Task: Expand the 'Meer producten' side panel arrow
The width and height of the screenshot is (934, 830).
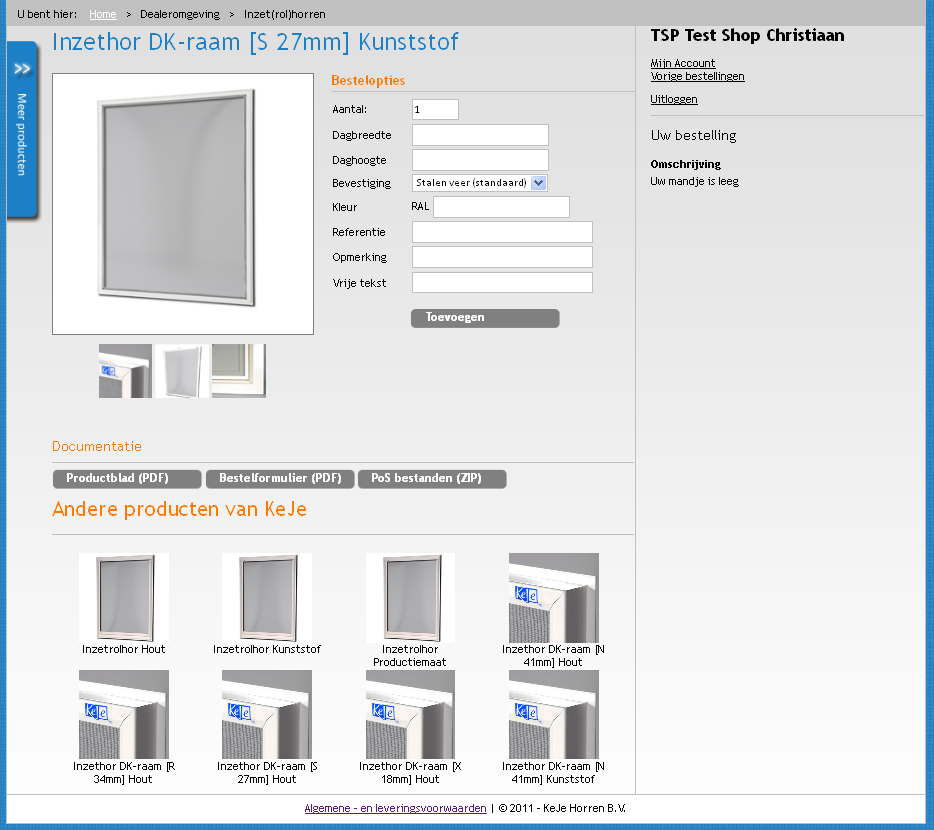Action: [22, 69]
